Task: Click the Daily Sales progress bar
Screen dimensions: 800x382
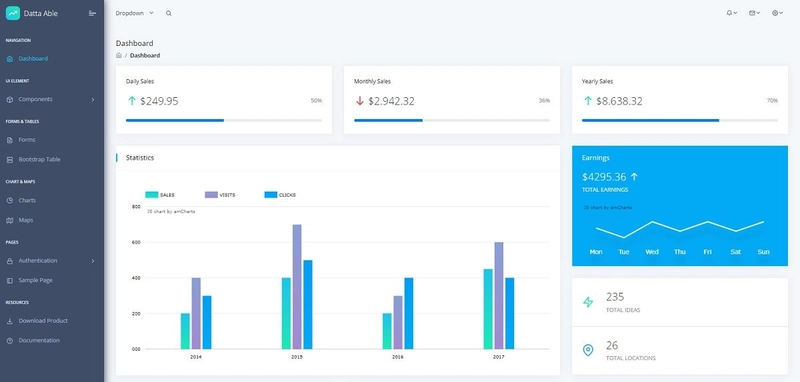Action: pyautogui.click(x=224, y=120)
